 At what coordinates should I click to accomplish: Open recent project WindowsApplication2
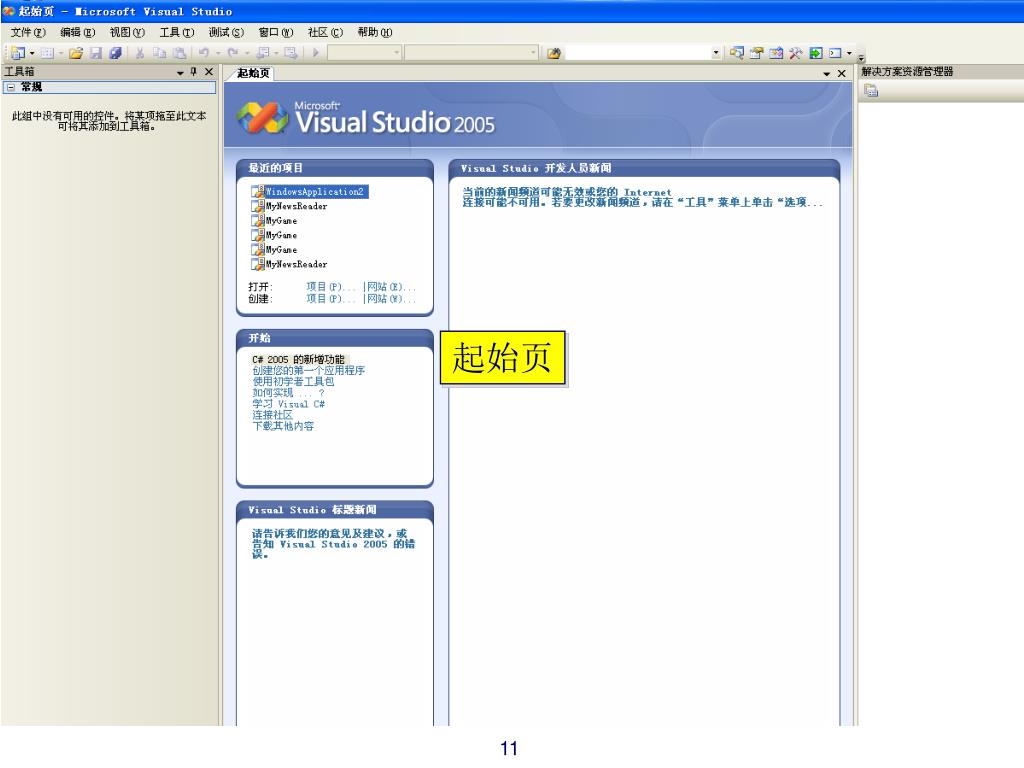[x=314, y=191]
